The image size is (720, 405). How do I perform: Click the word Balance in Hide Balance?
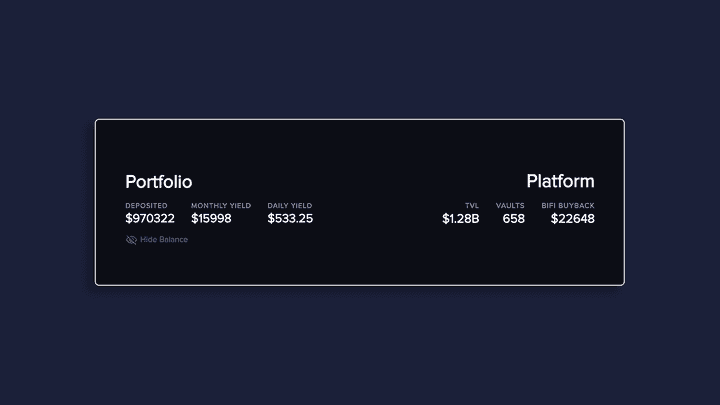[173, 240]
